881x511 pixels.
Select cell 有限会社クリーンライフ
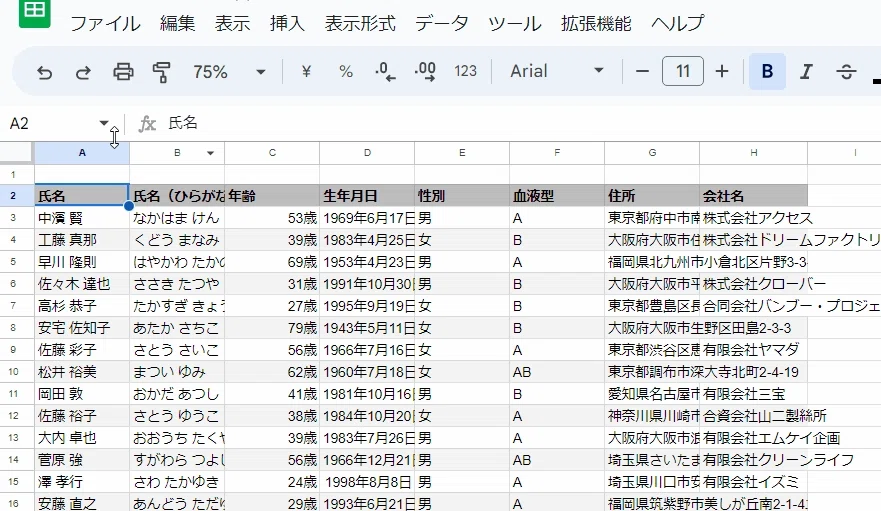753,460
